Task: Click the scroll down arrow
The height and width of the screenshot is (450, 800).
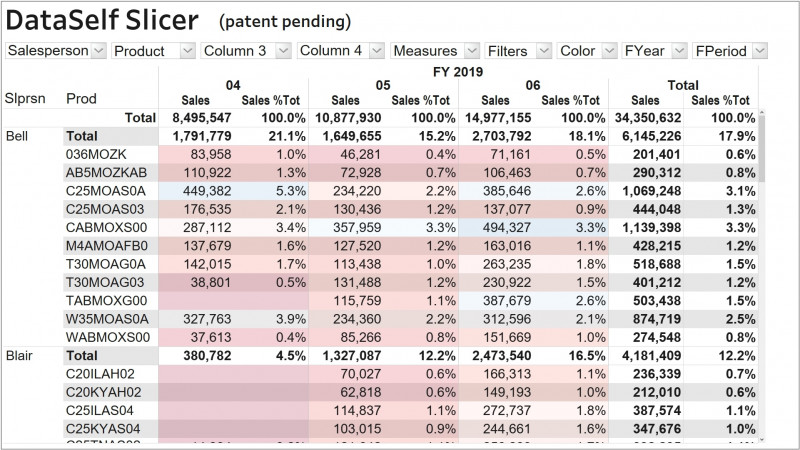Action: 762,439
